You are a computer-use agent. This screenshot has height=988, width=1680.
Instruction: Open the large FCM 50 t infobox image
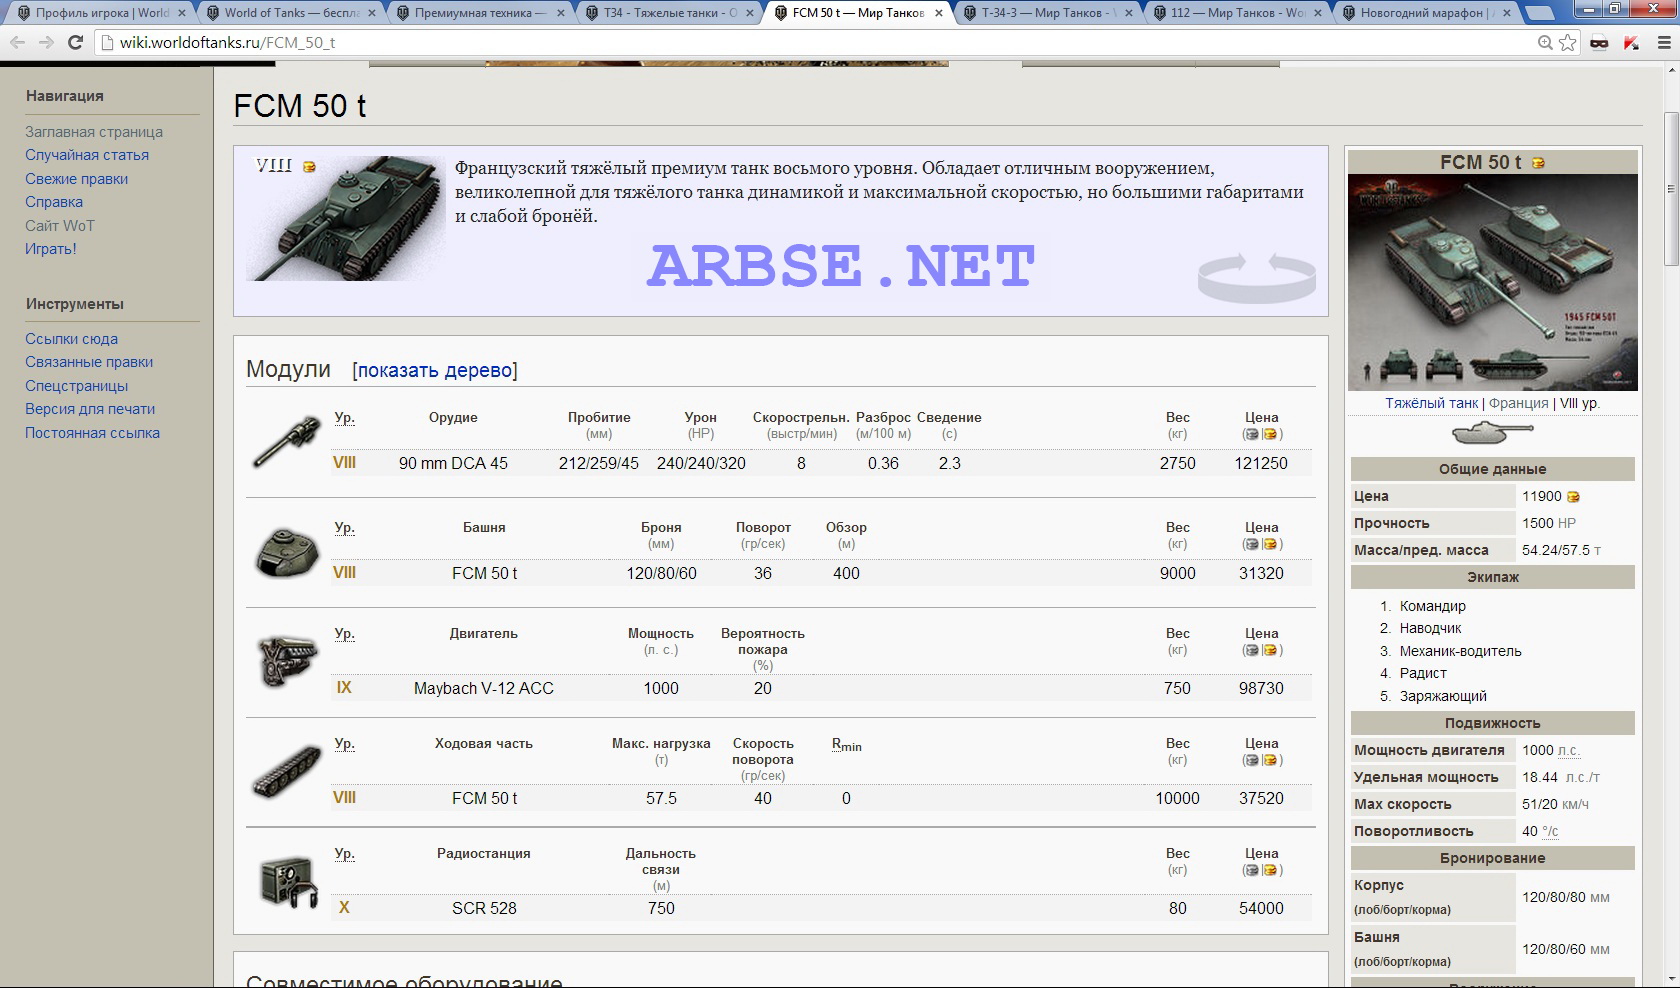[x=1493, y=282]
